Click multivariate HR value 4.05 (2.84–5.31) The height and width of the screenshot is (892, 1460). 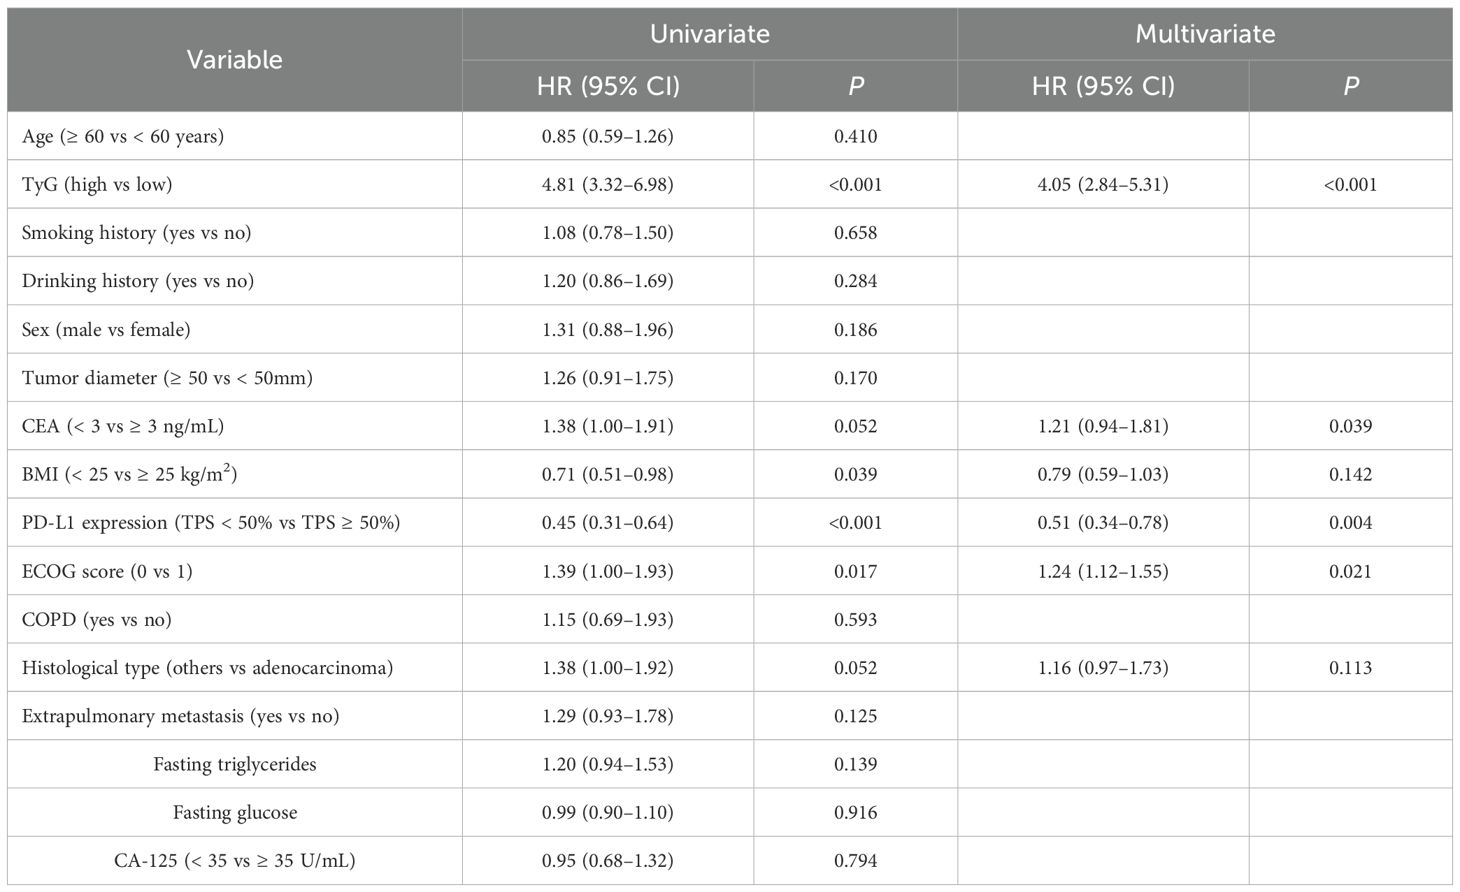(1103, 184)
